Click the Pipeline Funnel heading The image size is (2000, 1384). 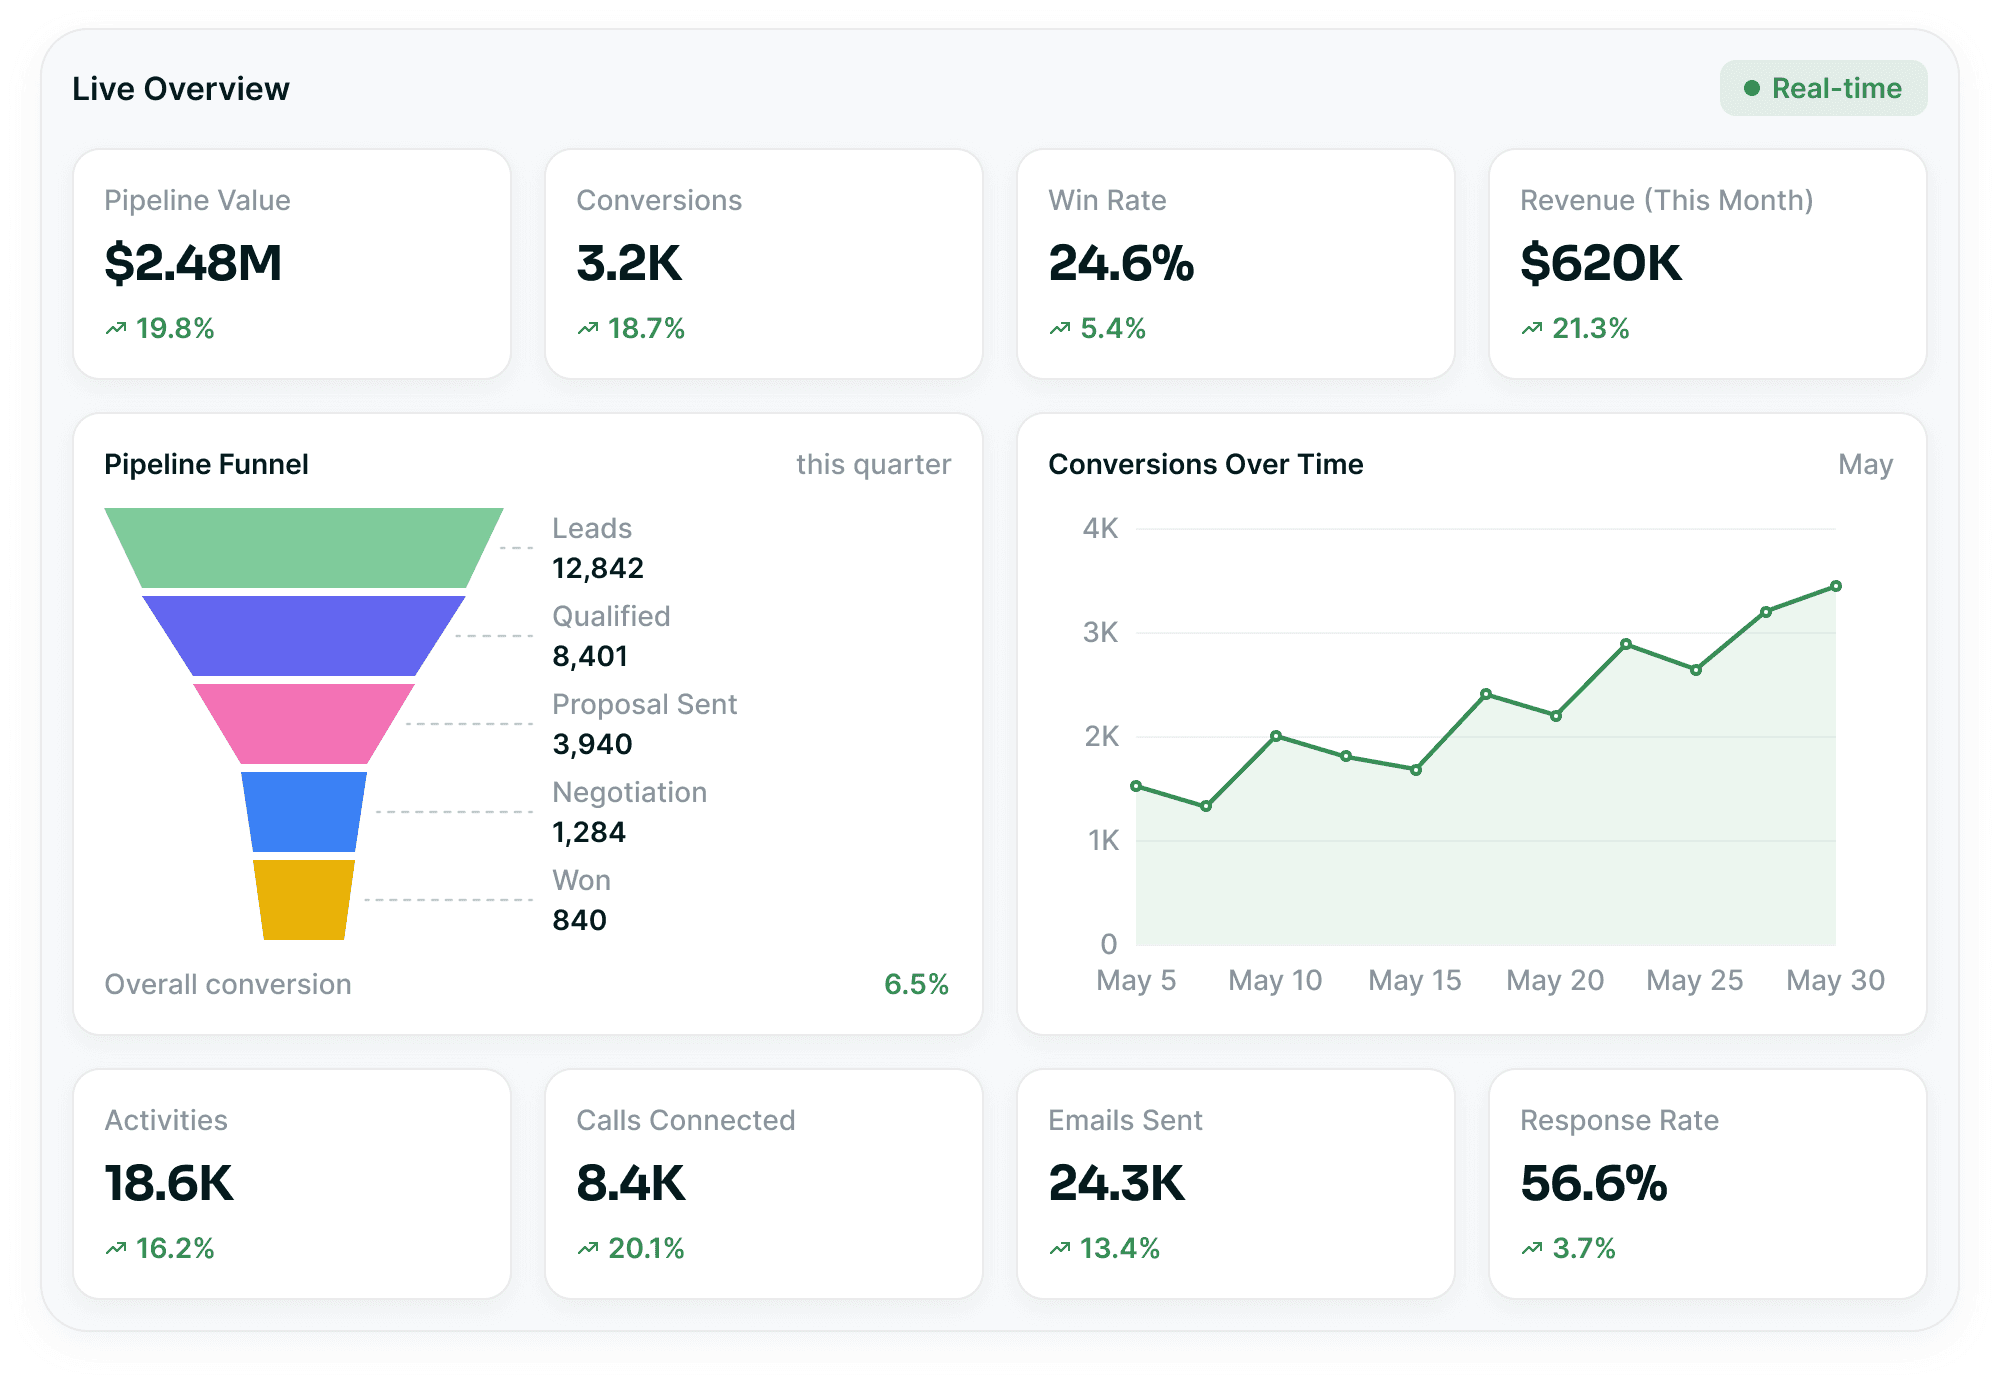[x=206, y=464]
